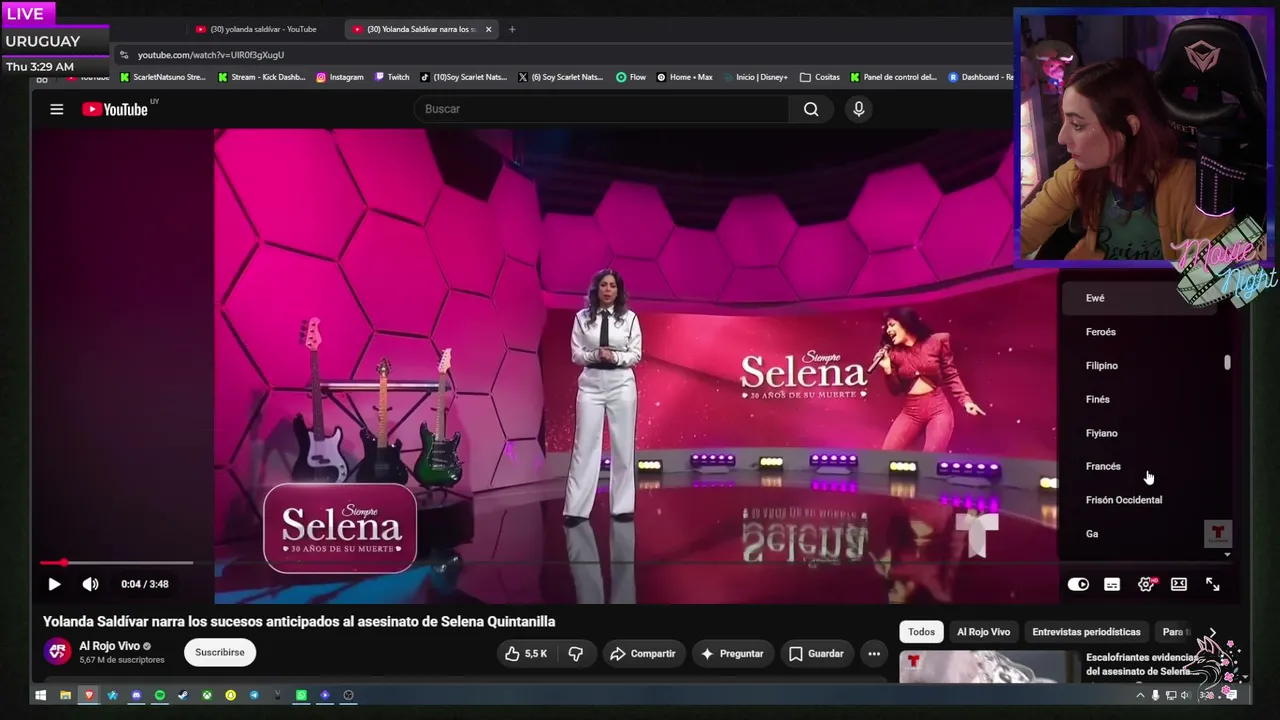Open the Windows Start menu
The image size is (1280, 720).
(x=41, y=695)
